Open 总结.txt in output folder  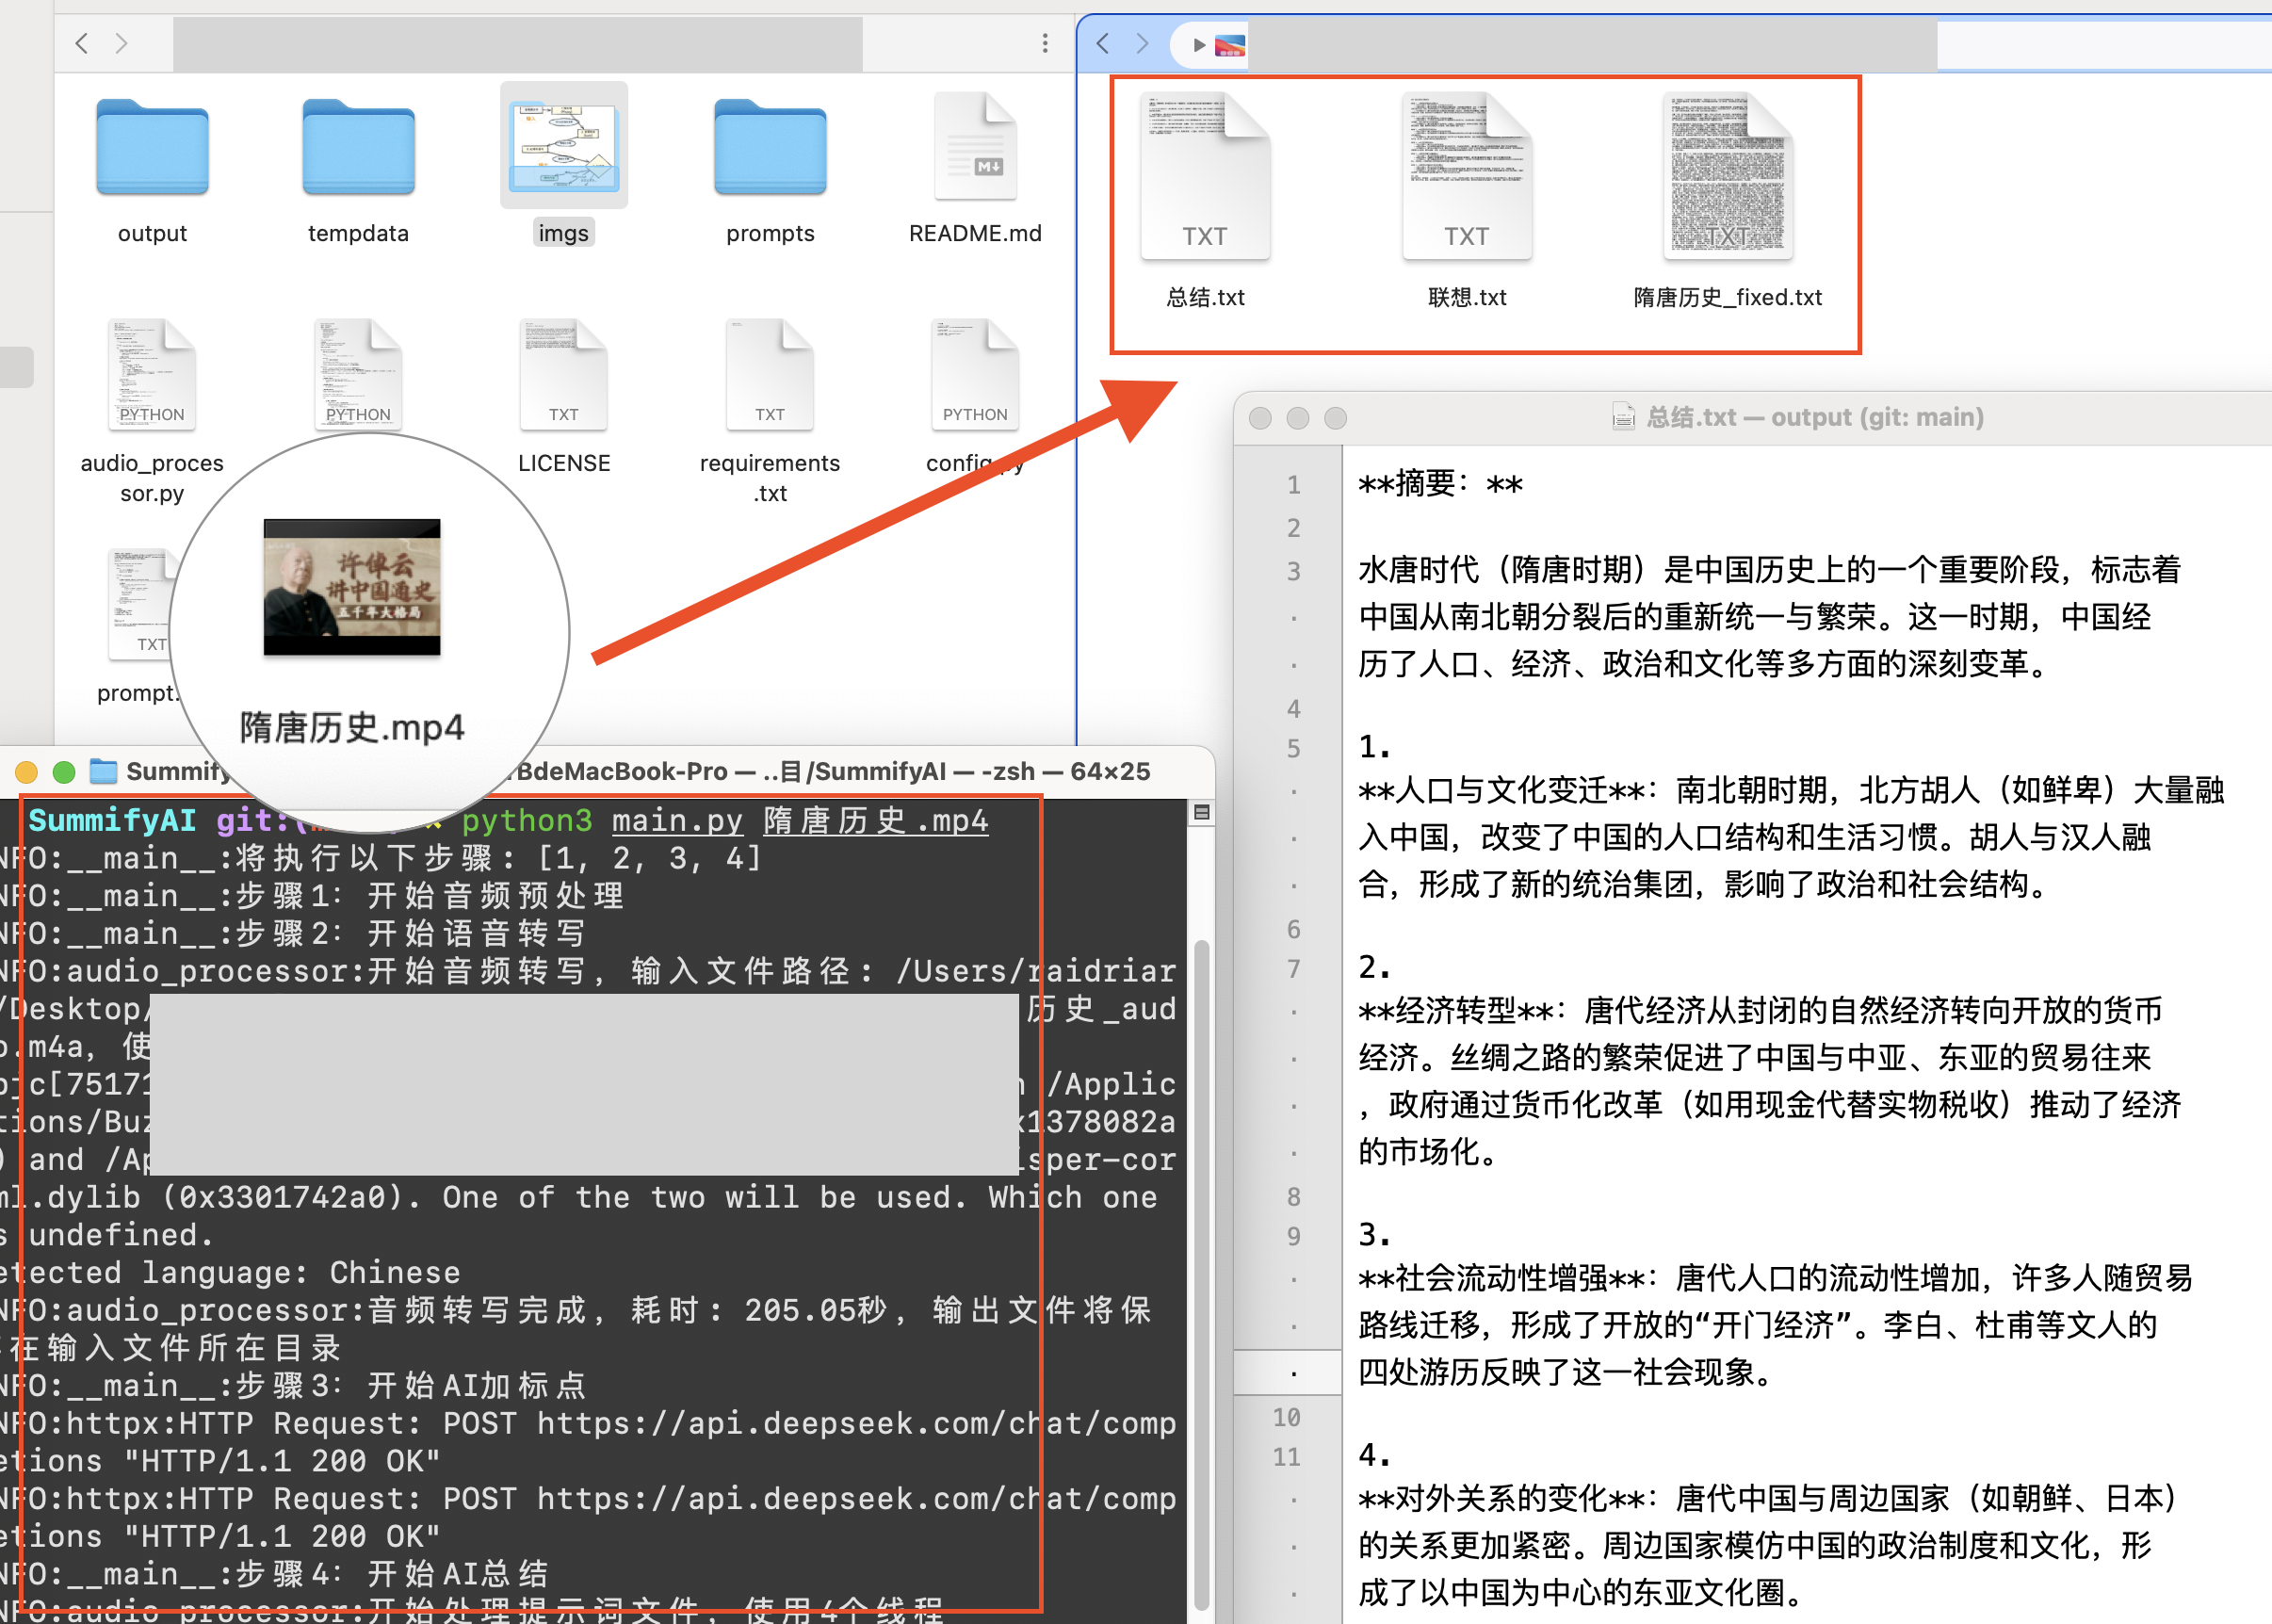(x=1205, y=178)
